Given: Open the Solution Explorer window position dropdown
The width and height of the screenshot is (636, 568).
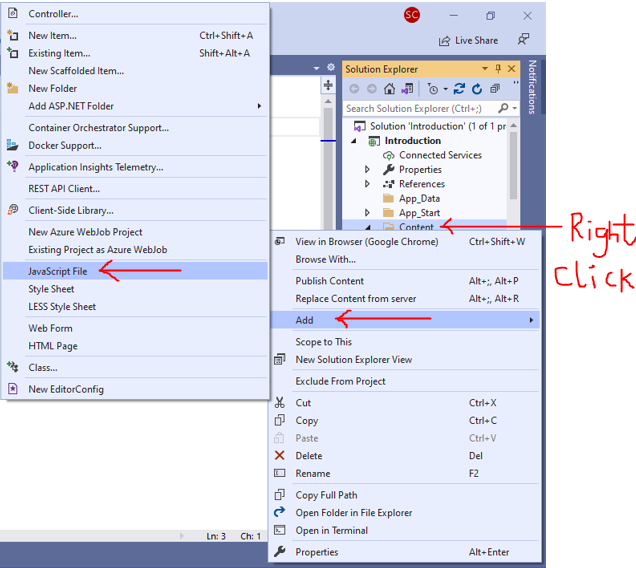Looking at the screenshot, I should pyautogui.click(x=485, y=69).
